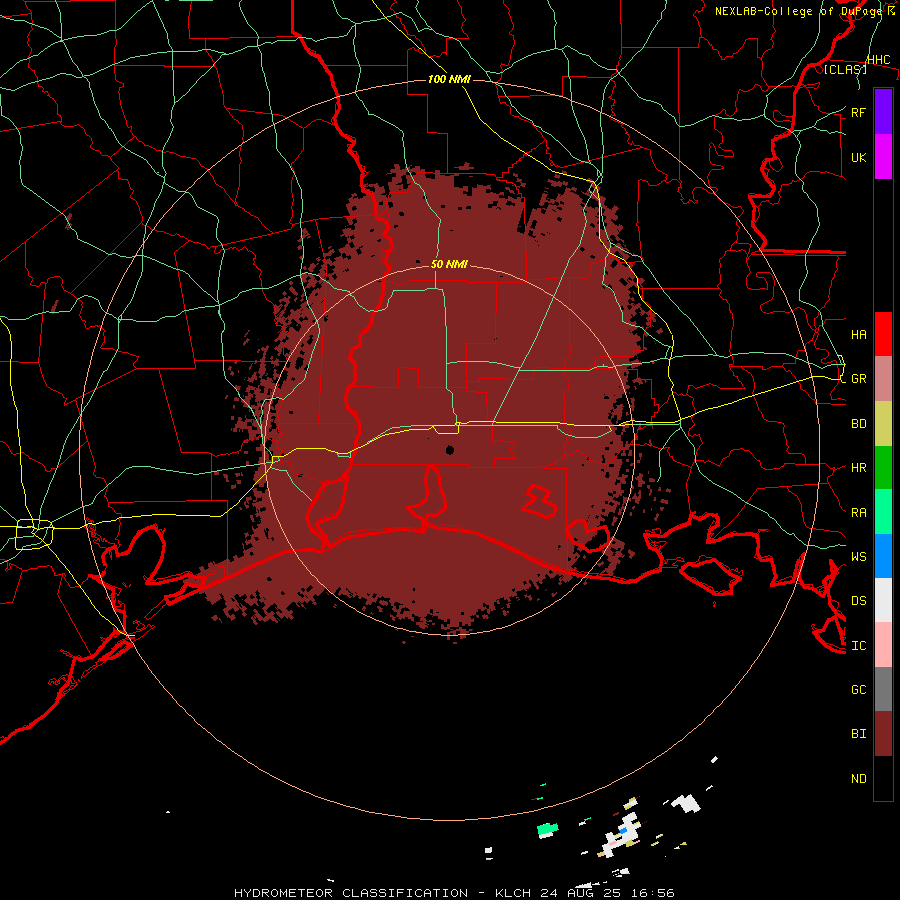The image size is (900, 900).
Task: Click the black radar site dot
Action: tap(450, 450)
